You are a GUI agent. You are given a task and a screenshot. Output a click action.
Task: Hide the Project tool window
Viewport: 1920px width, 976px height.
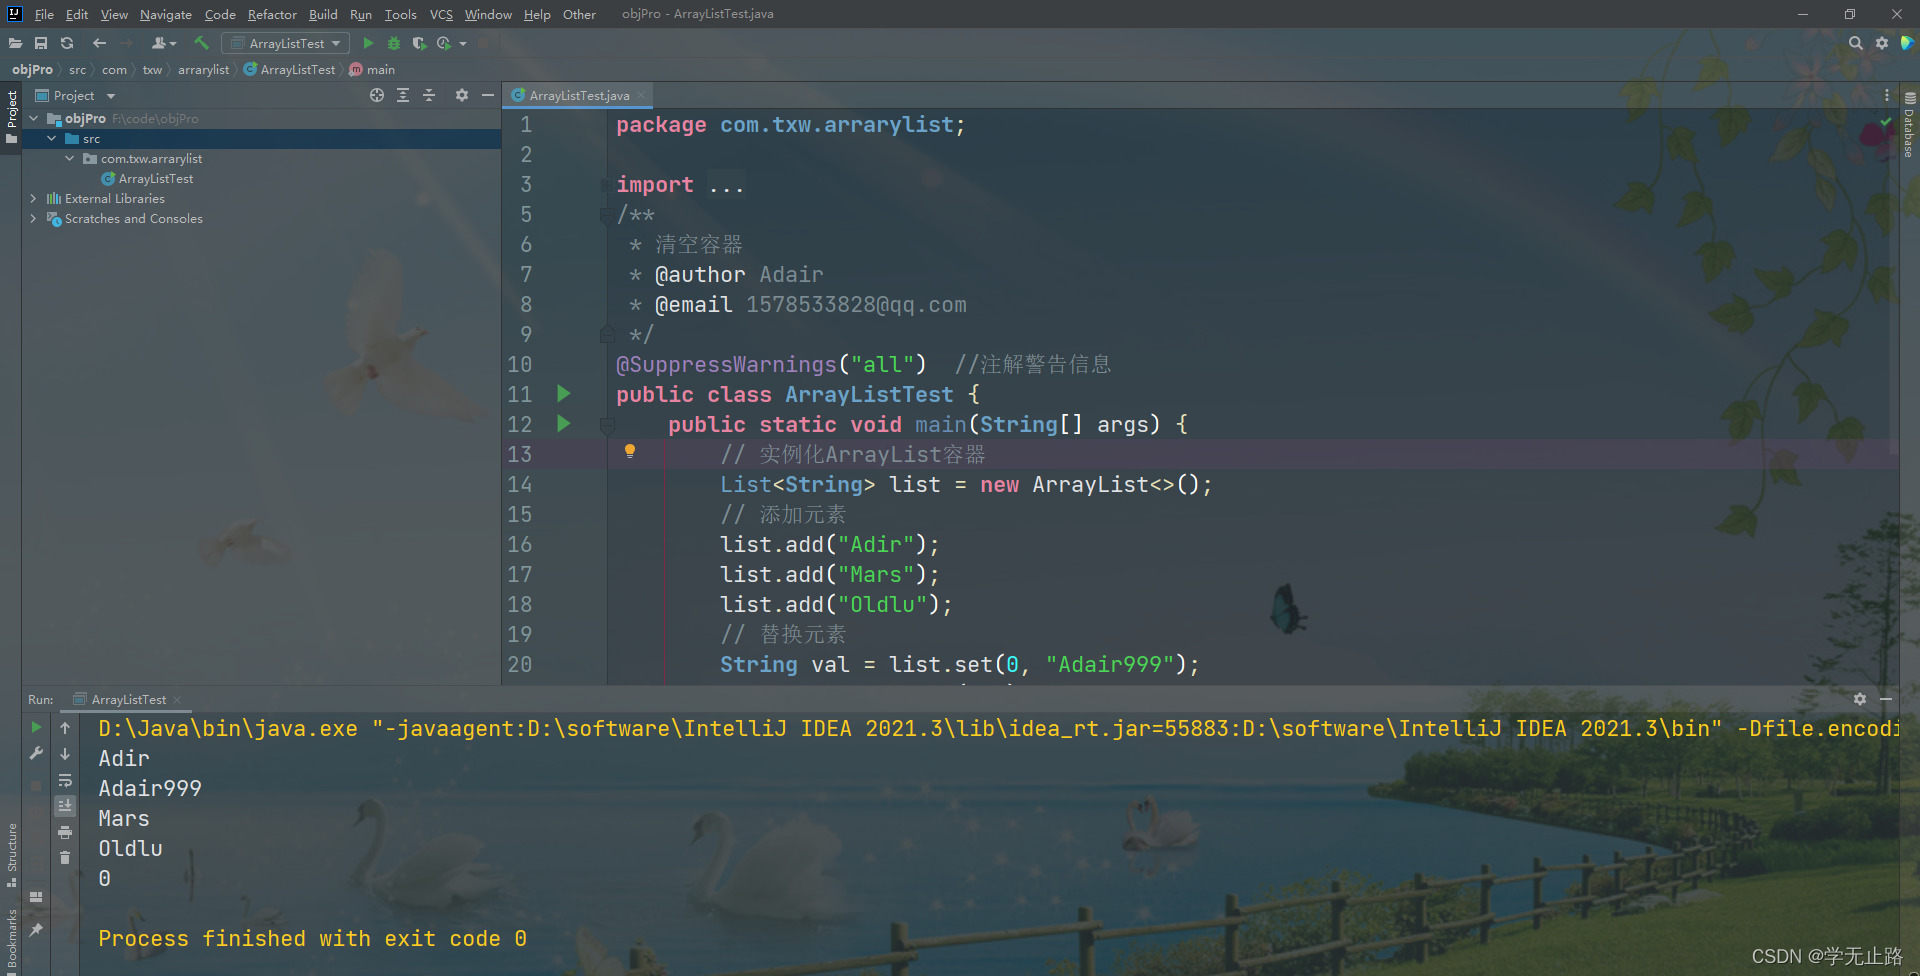pos(488,95)
